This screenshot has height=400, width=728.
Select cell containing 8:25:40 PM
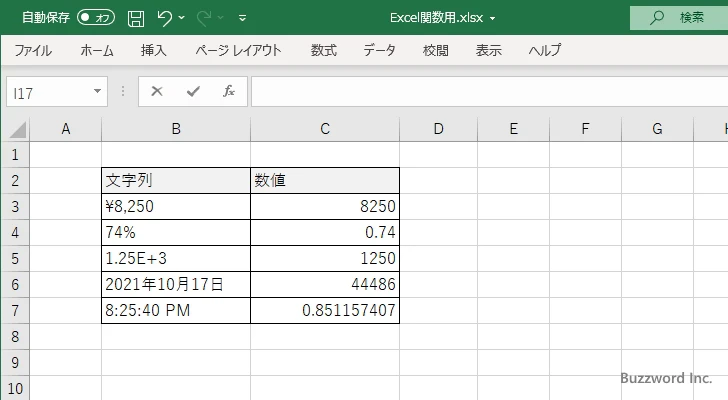pyautogui.click(x=176, y=310)
